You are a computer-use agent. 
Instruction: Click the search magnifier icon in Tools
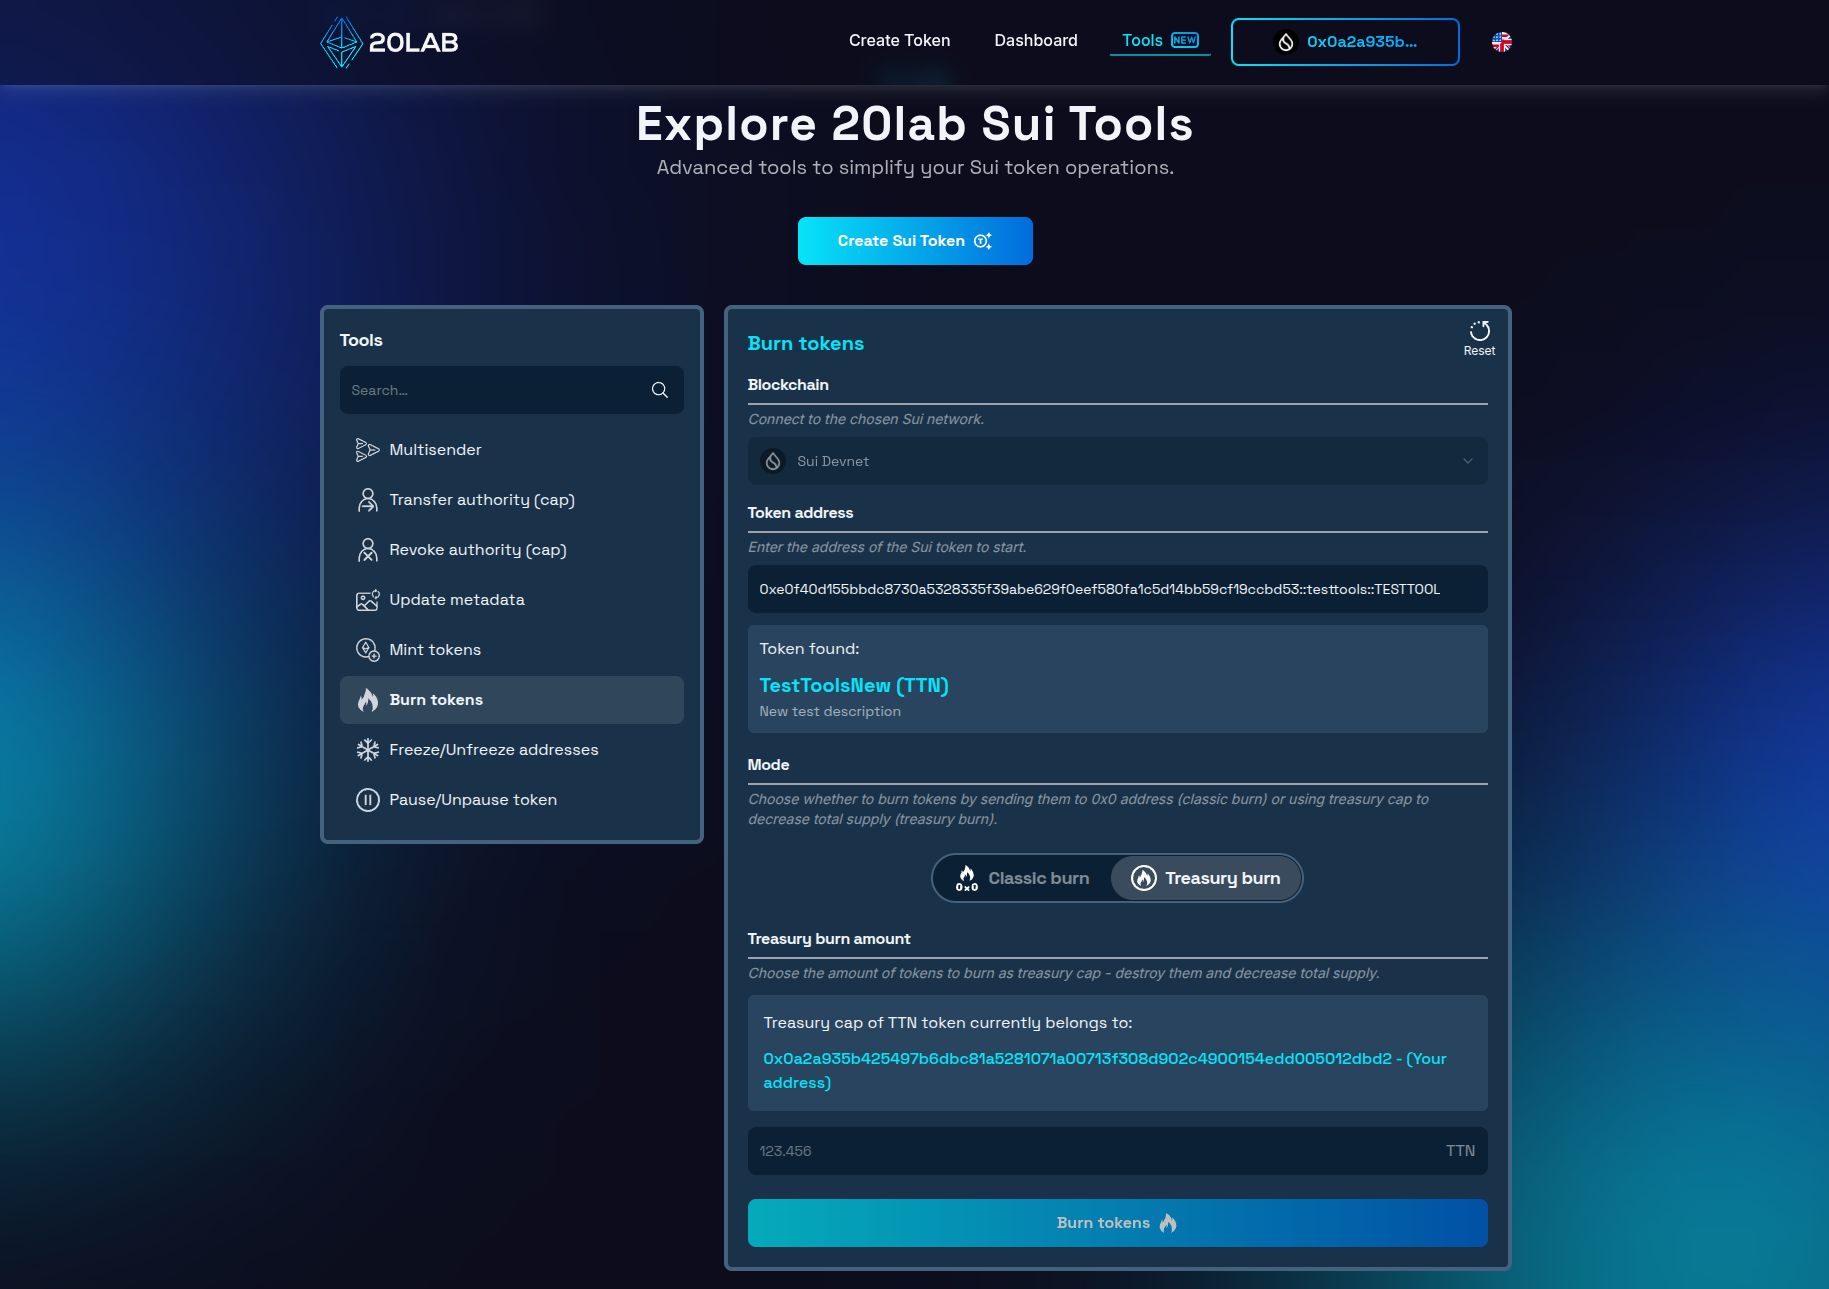(x=660, y=390)
